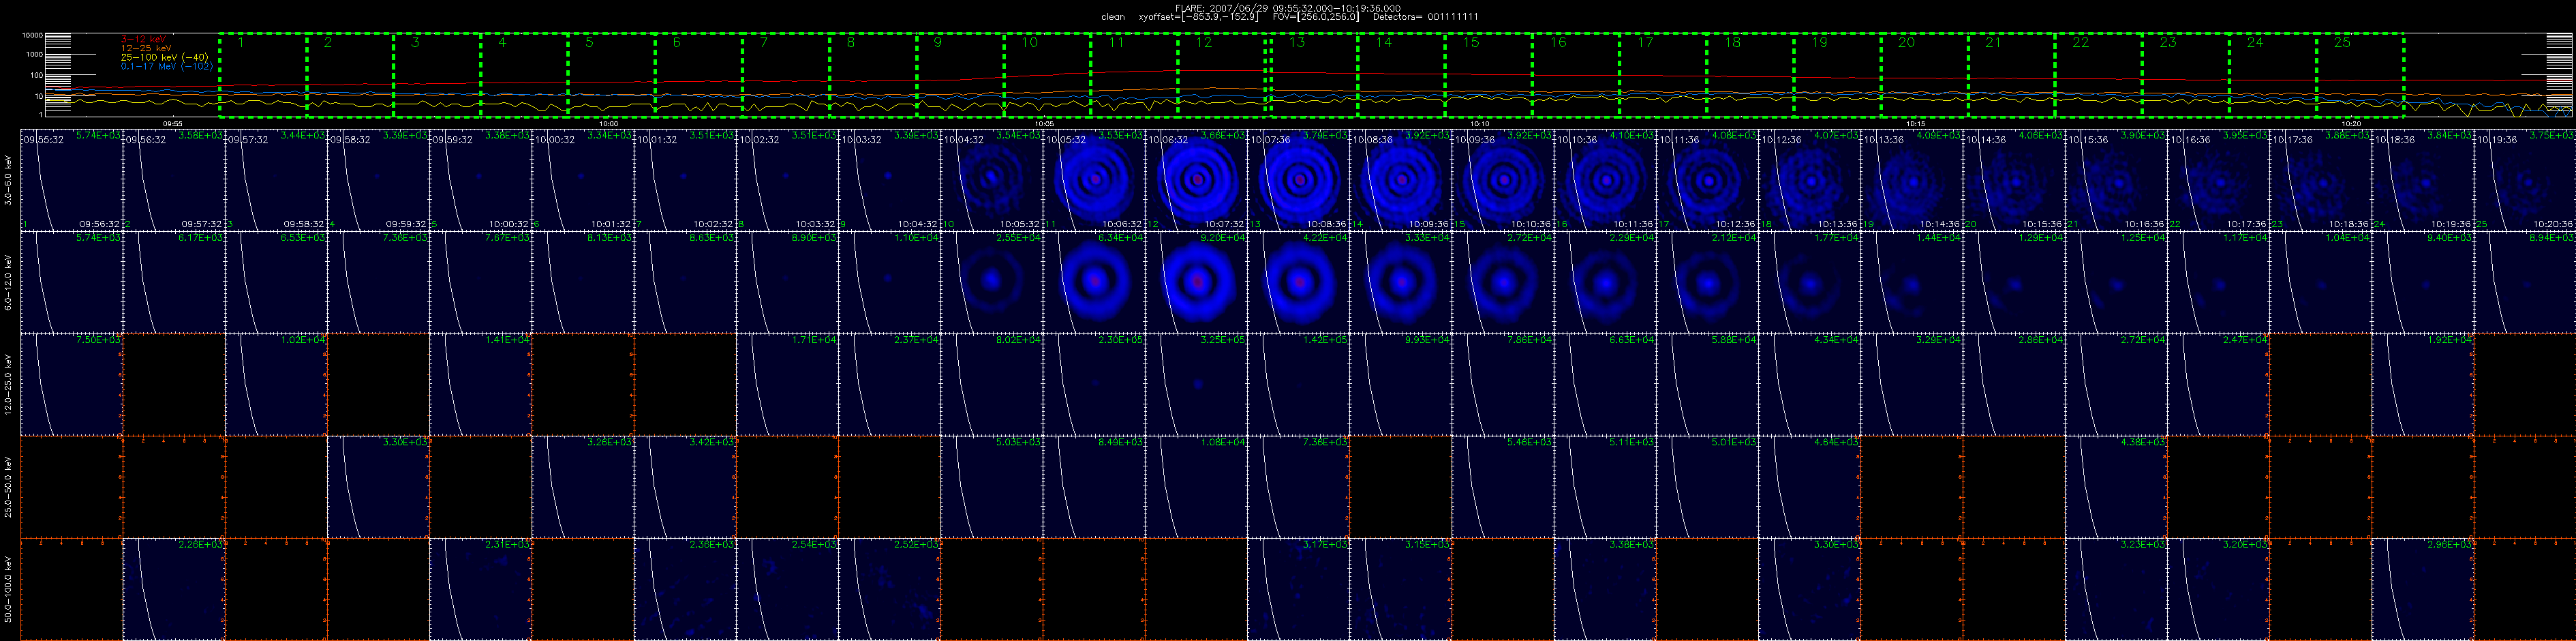Select time interval 16 on the lightcurve
The width and height of the screenshot is (2576, 641).
(x=1576, y=75)
